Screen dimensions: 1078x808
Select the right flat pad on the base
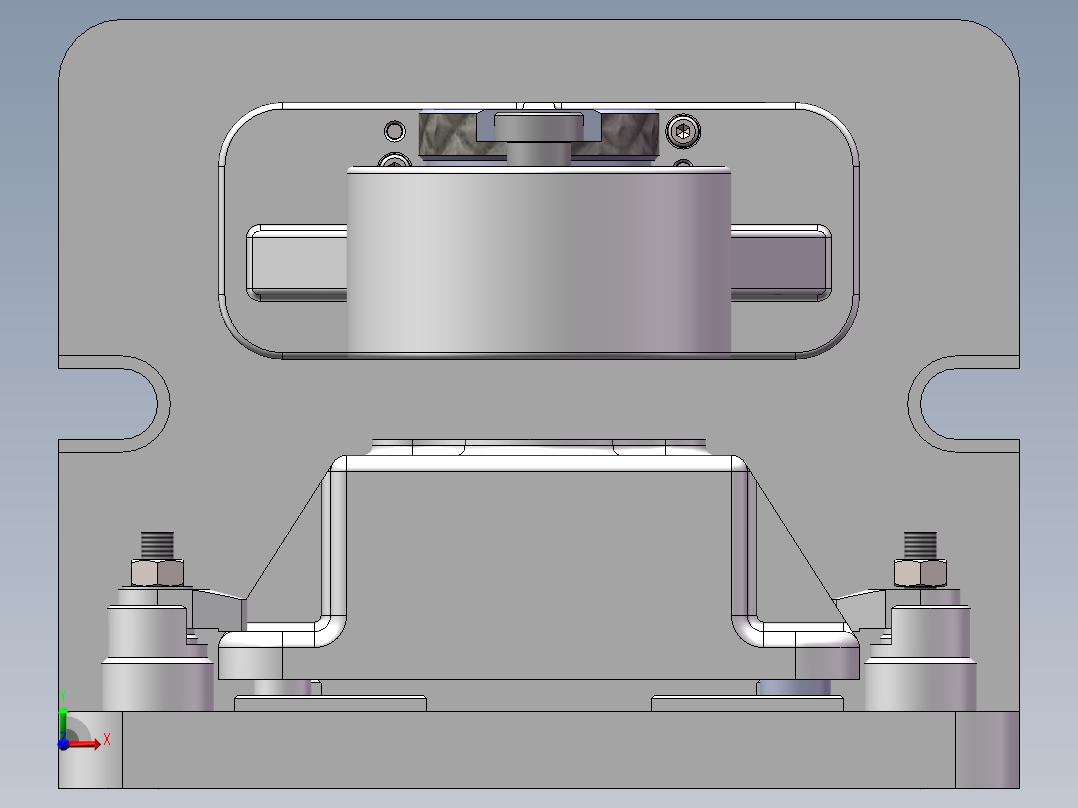747,703
